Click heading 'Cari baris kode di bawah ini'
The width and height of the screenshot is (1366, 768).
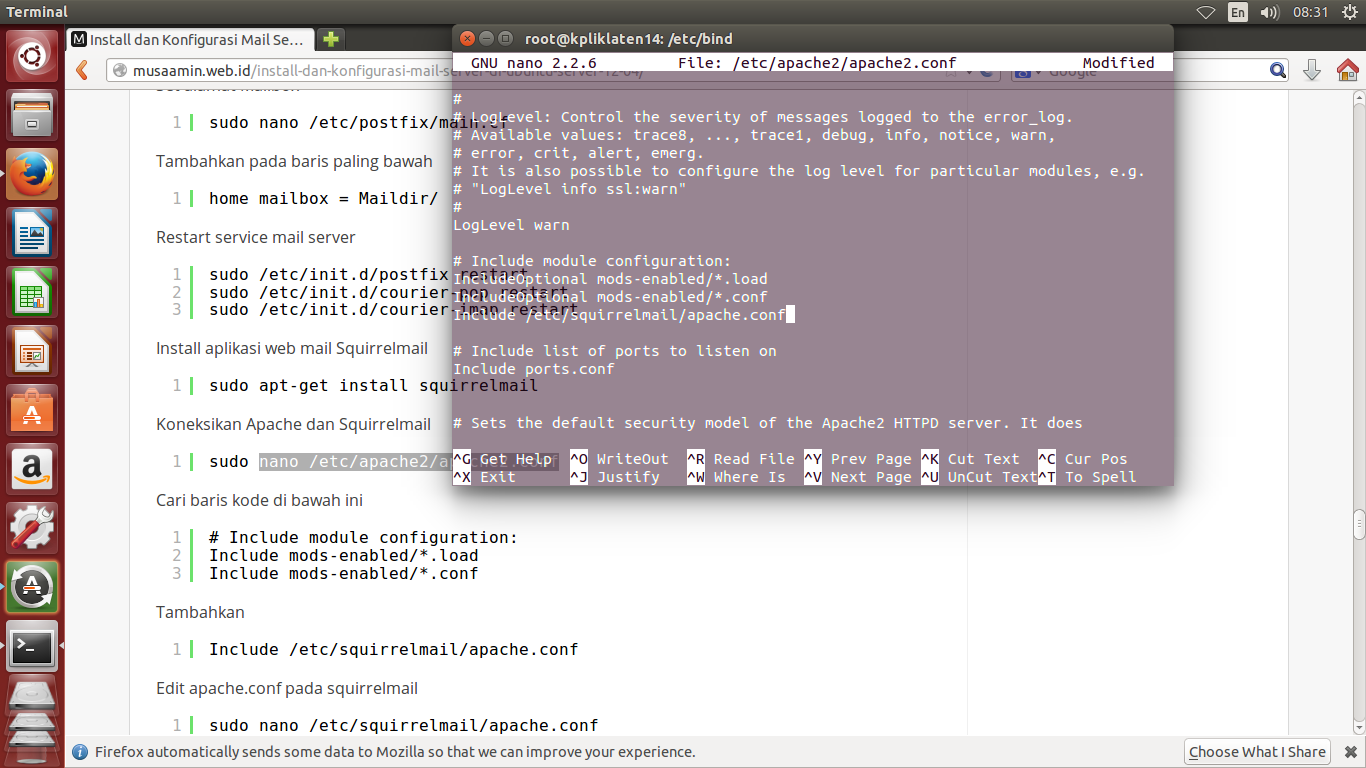click(x=259, y=499)
